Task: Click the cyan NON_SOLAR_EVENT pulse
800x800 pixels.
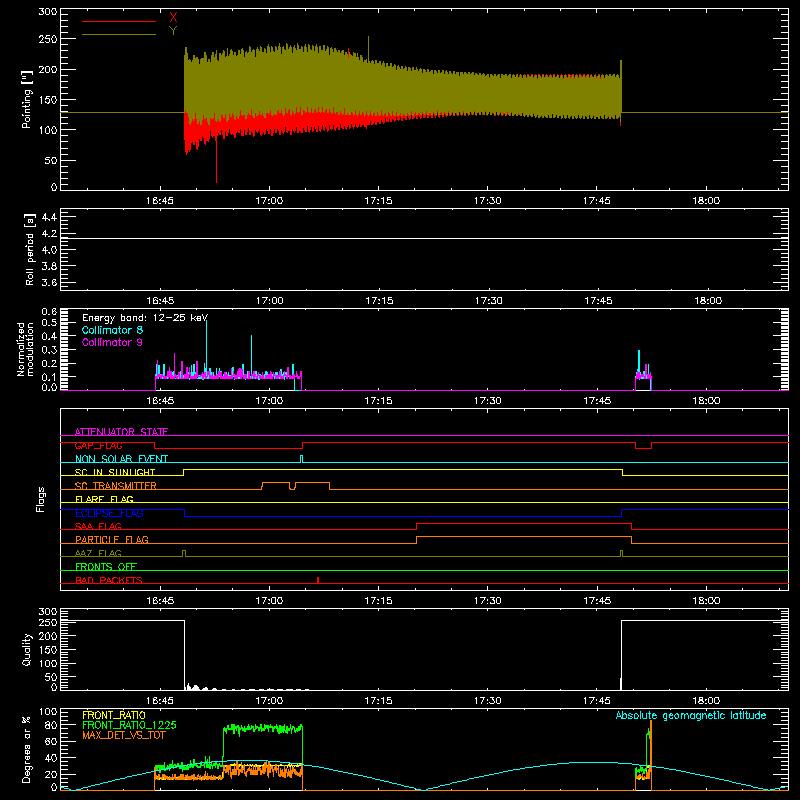Action: pos(302,459)
